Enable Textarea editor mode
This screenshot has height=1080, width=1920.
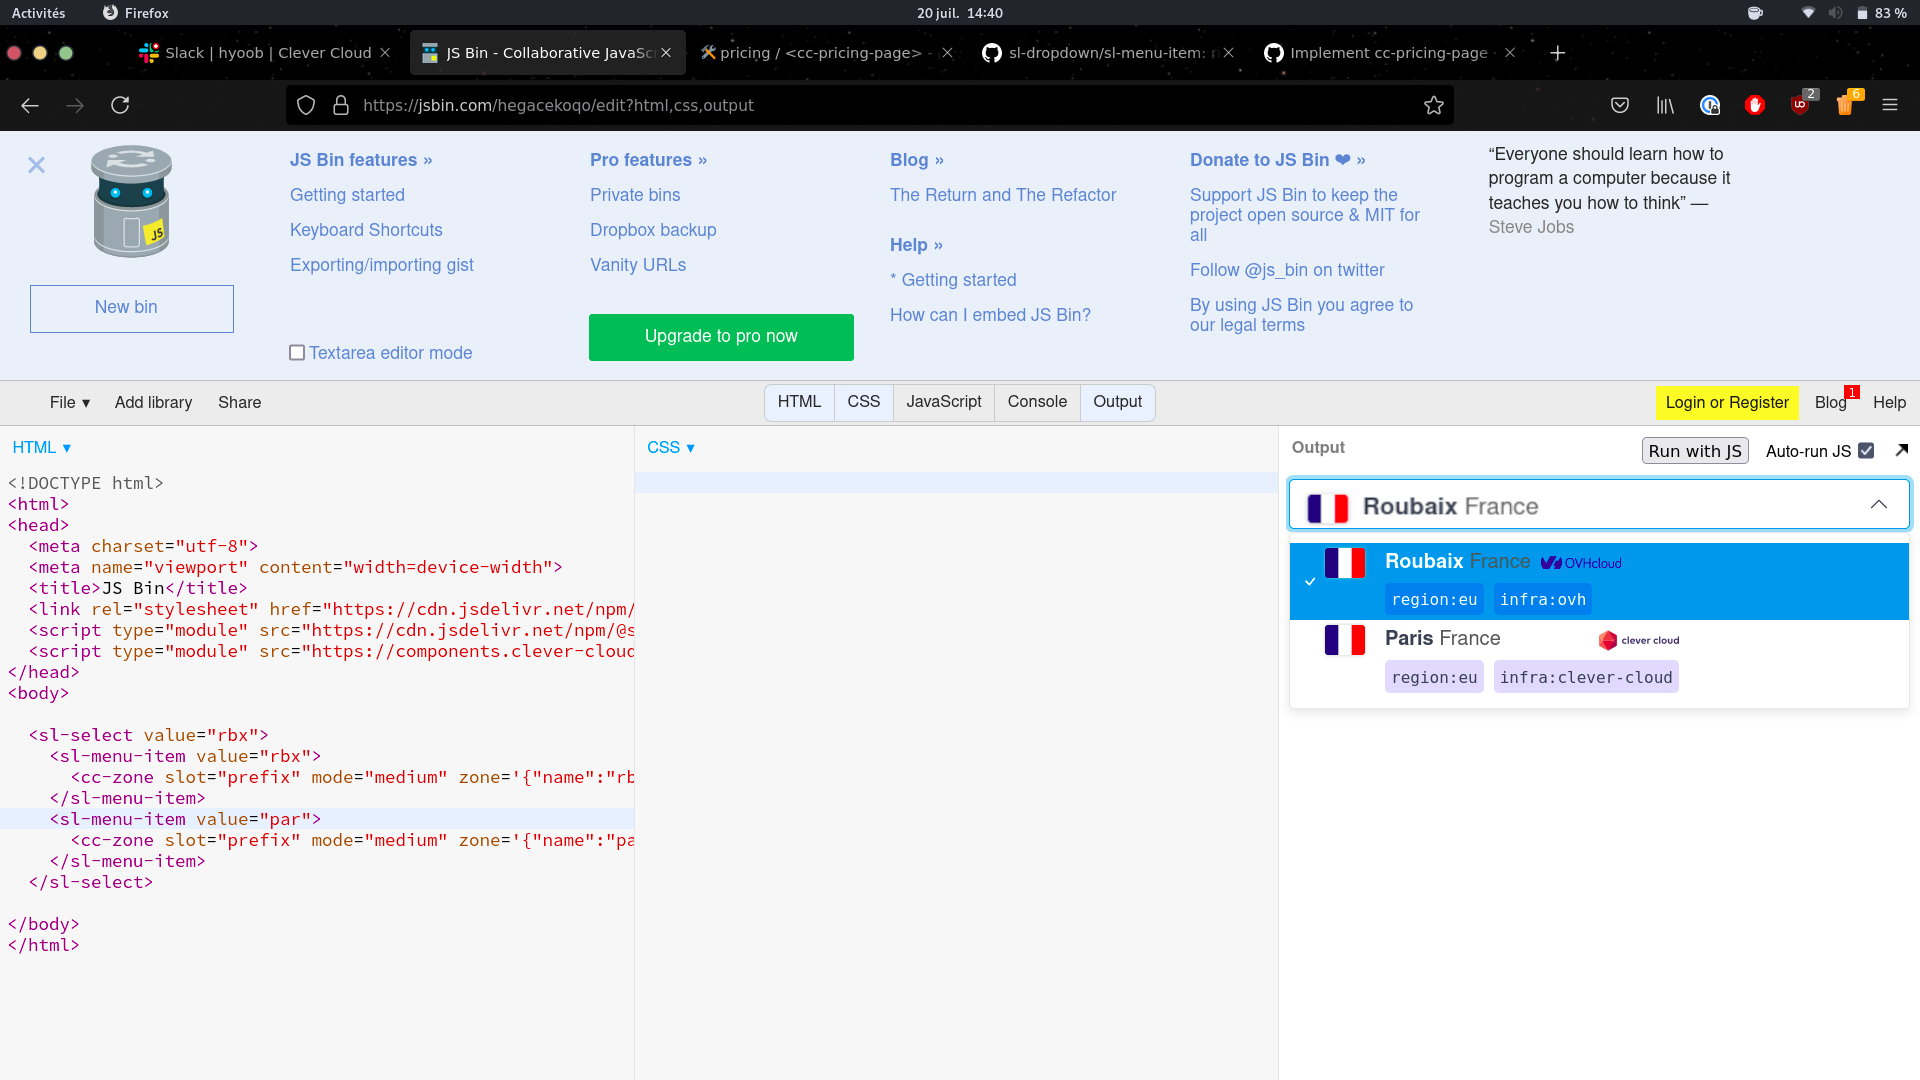pos(296,352)
